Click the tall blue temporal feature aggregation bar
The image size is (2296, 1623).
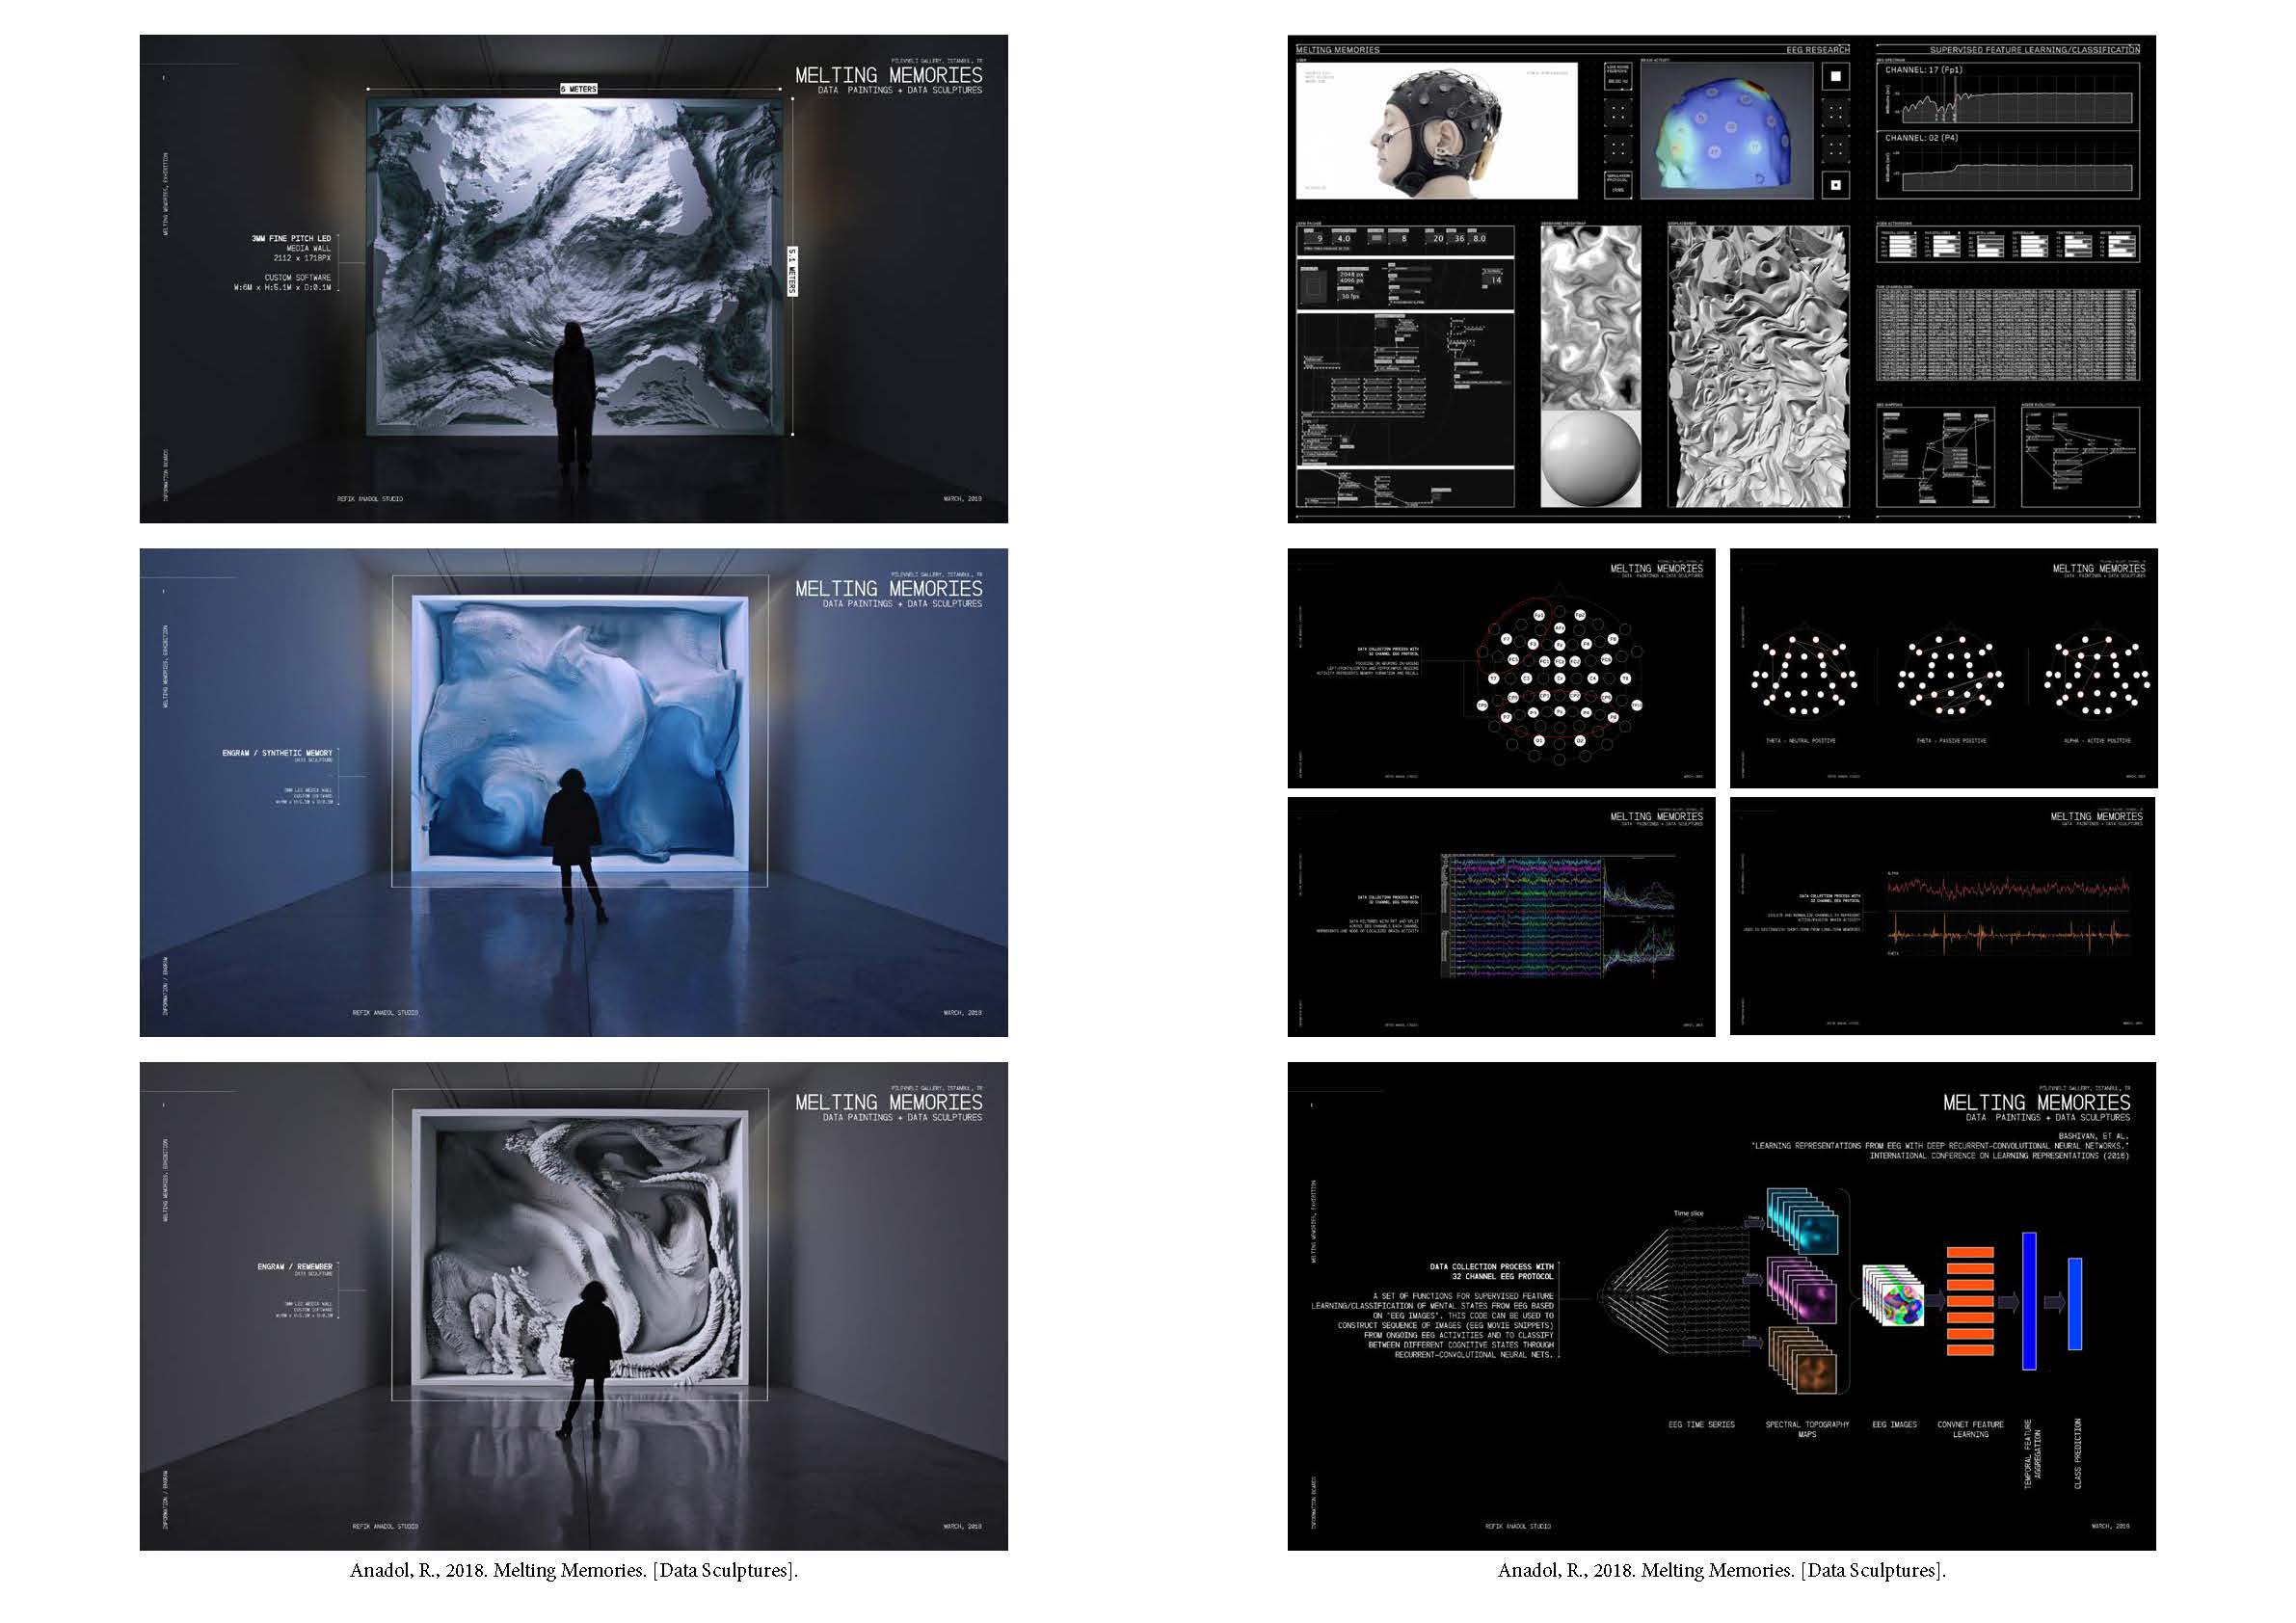(x=2029, y=1300)
